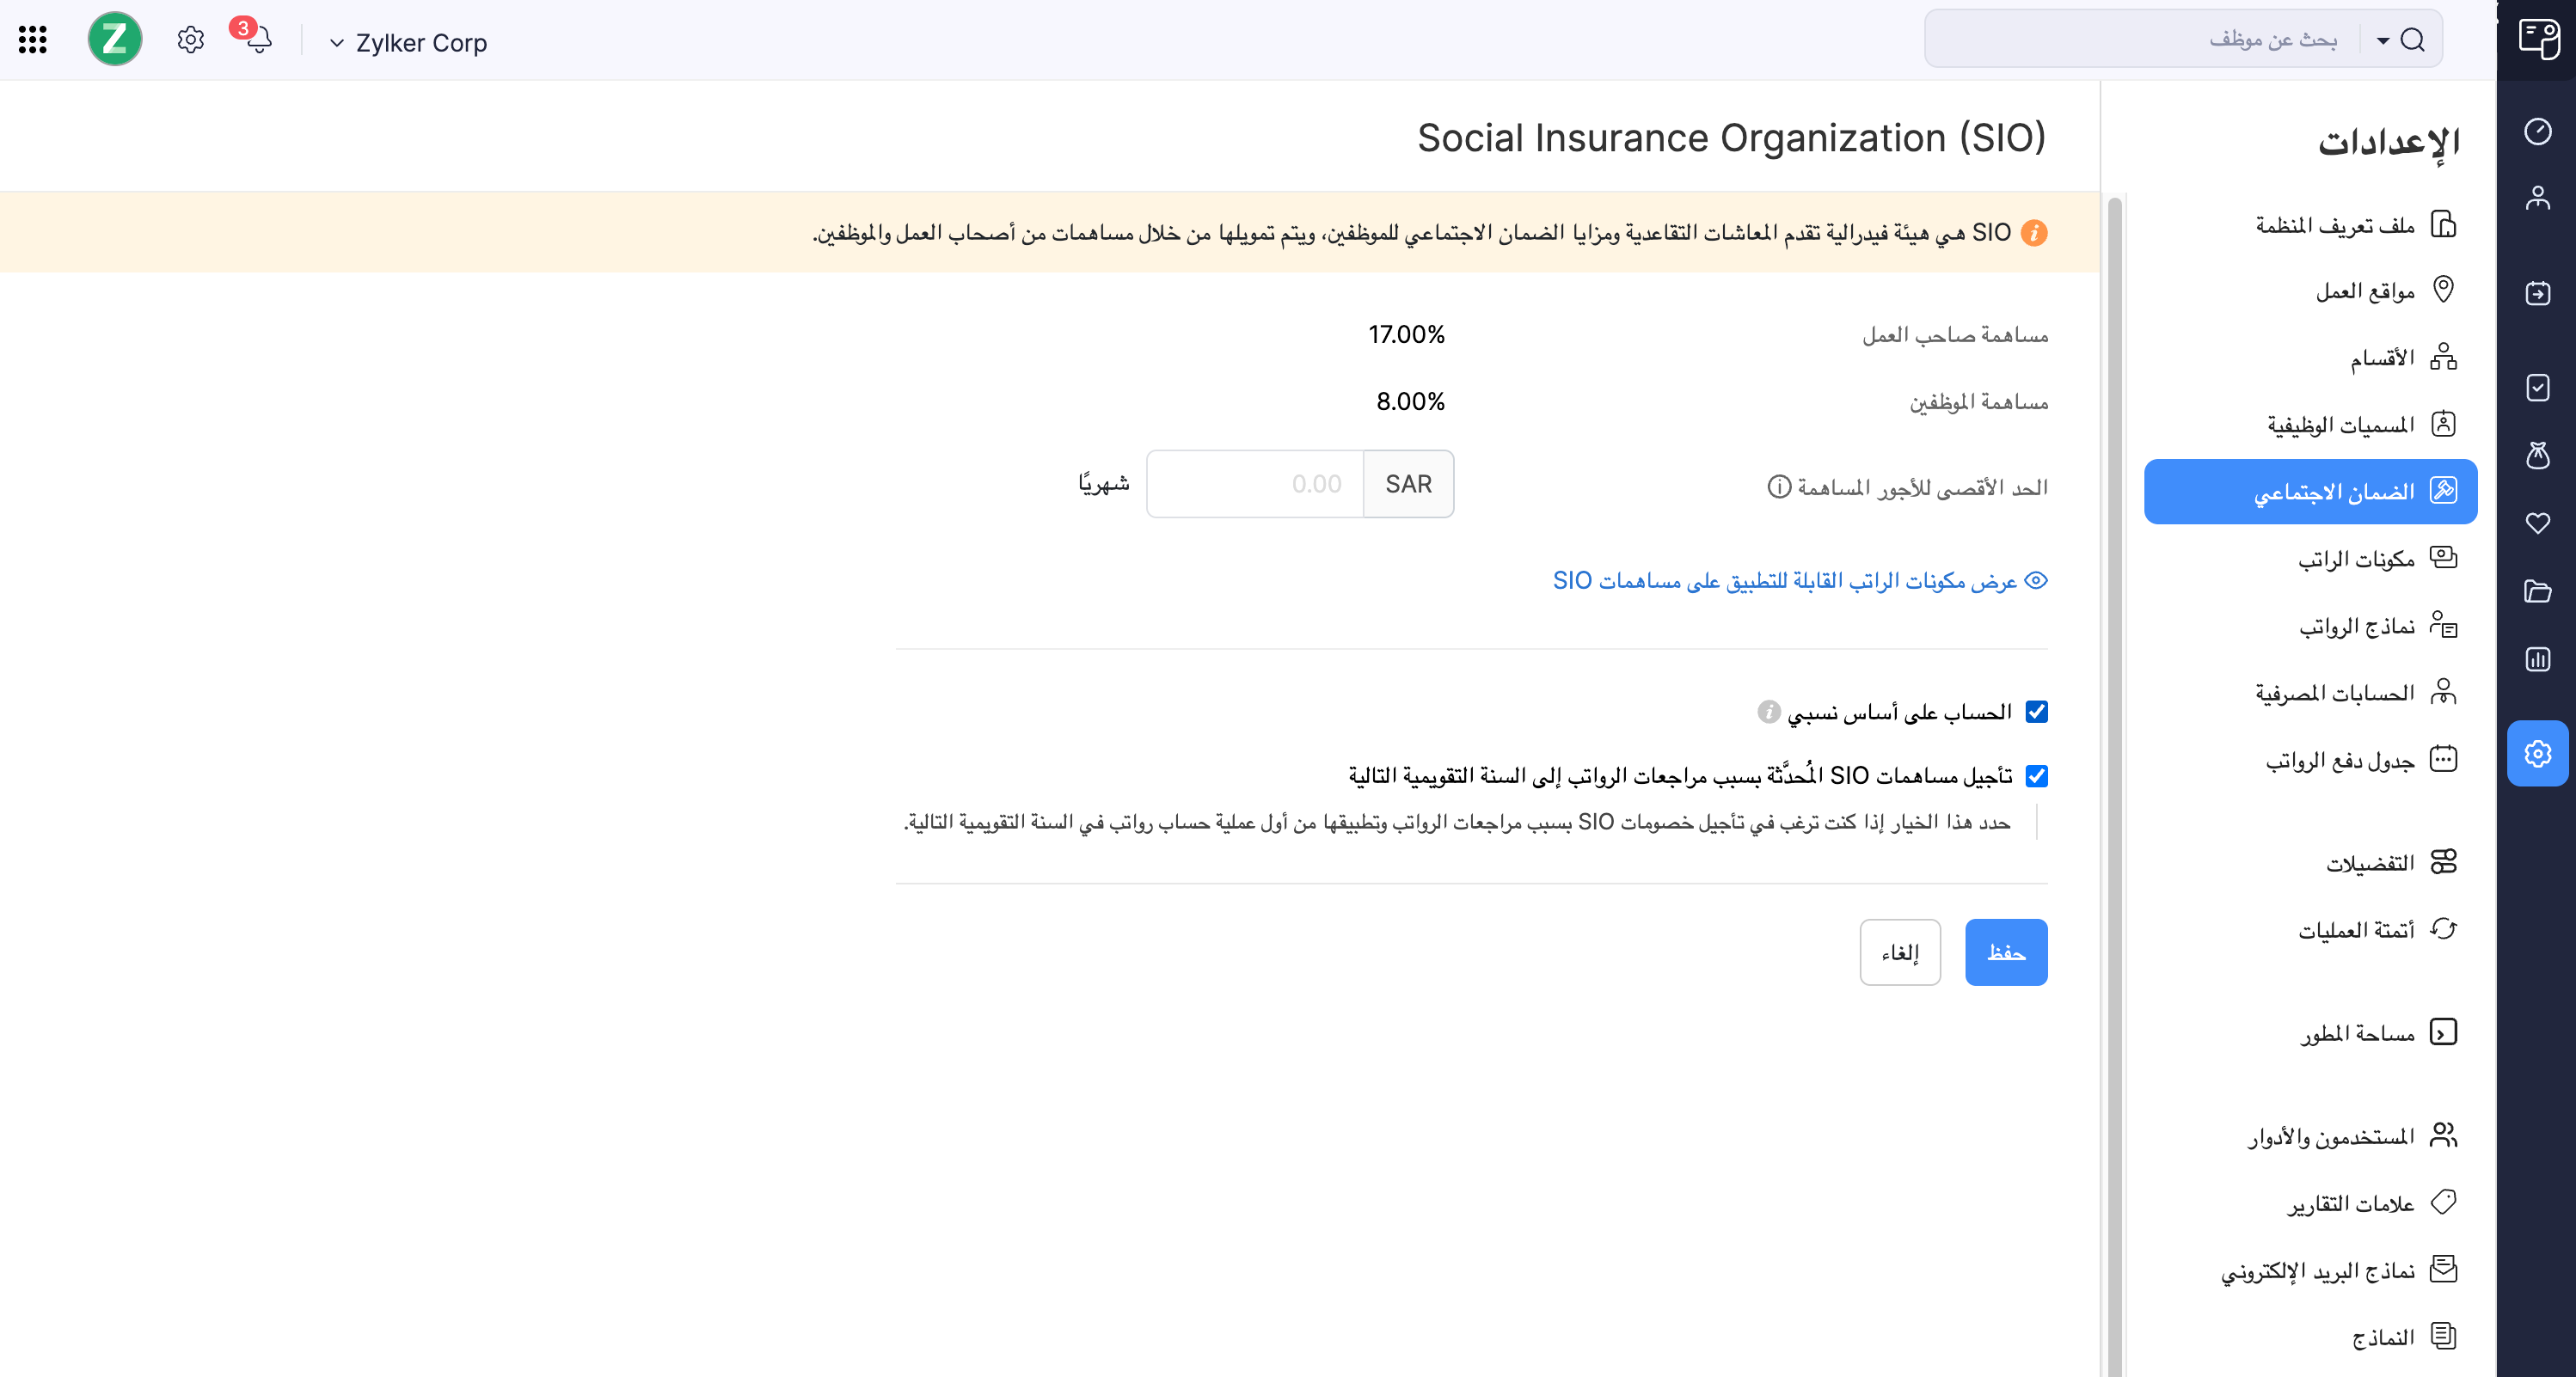Expand the Zylker Corp organization dropdown

pos(337,43)
